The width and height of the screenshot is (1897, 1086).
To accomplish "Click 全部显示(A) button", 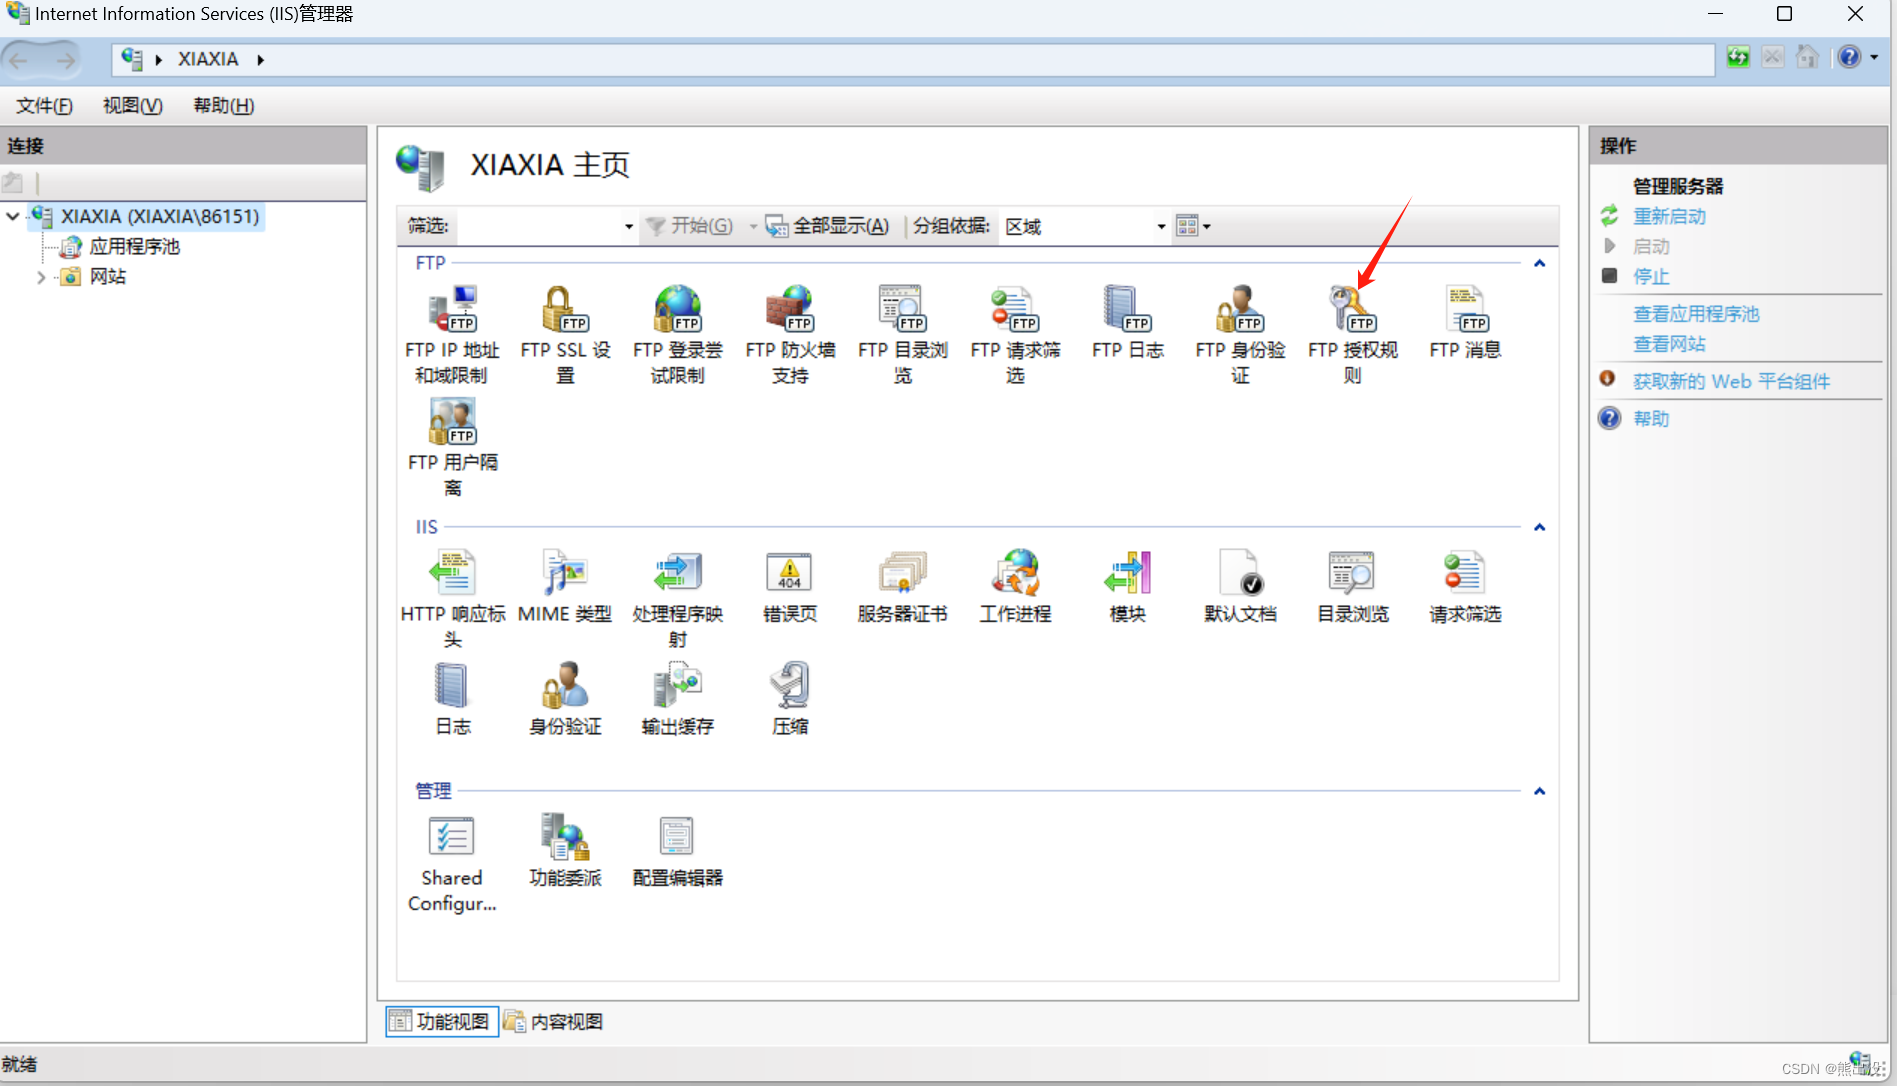I will pyautogui.click(x=827, y=226).
